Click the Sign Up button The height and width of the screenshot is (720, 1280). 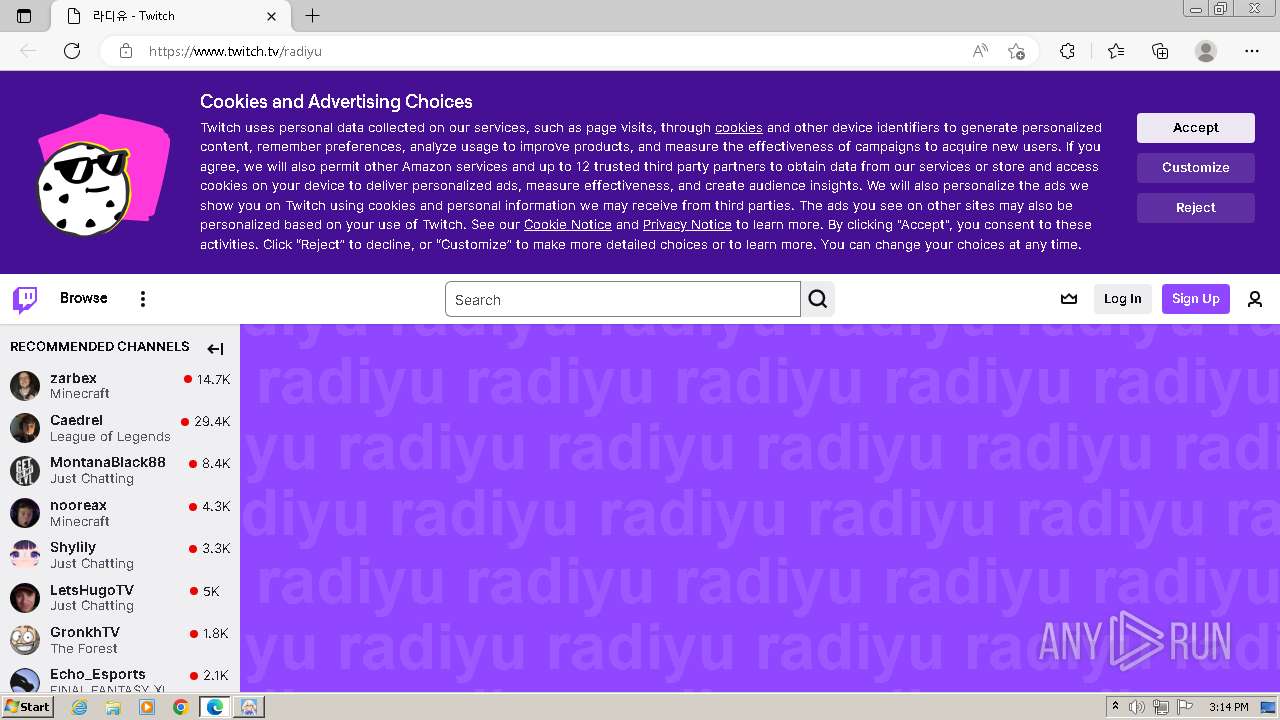click(x=1196, y=299)
